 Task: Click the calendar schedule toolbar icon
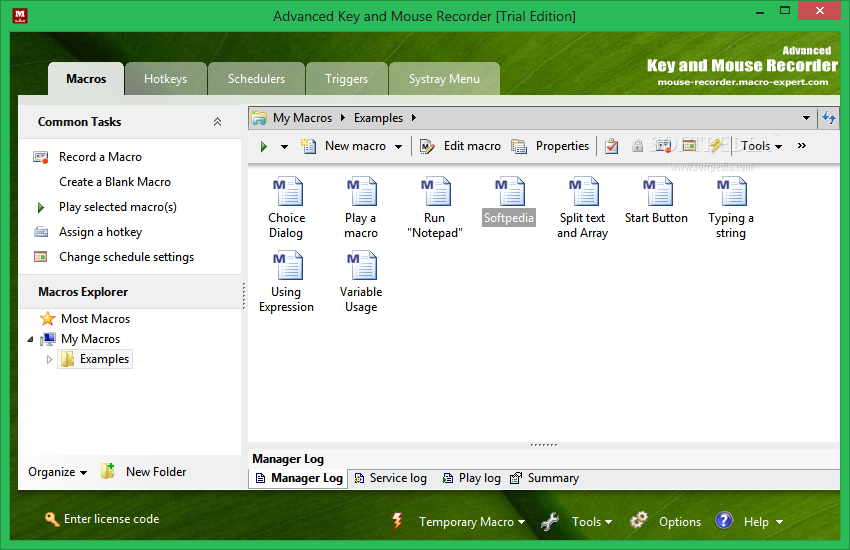click(690, 145)
